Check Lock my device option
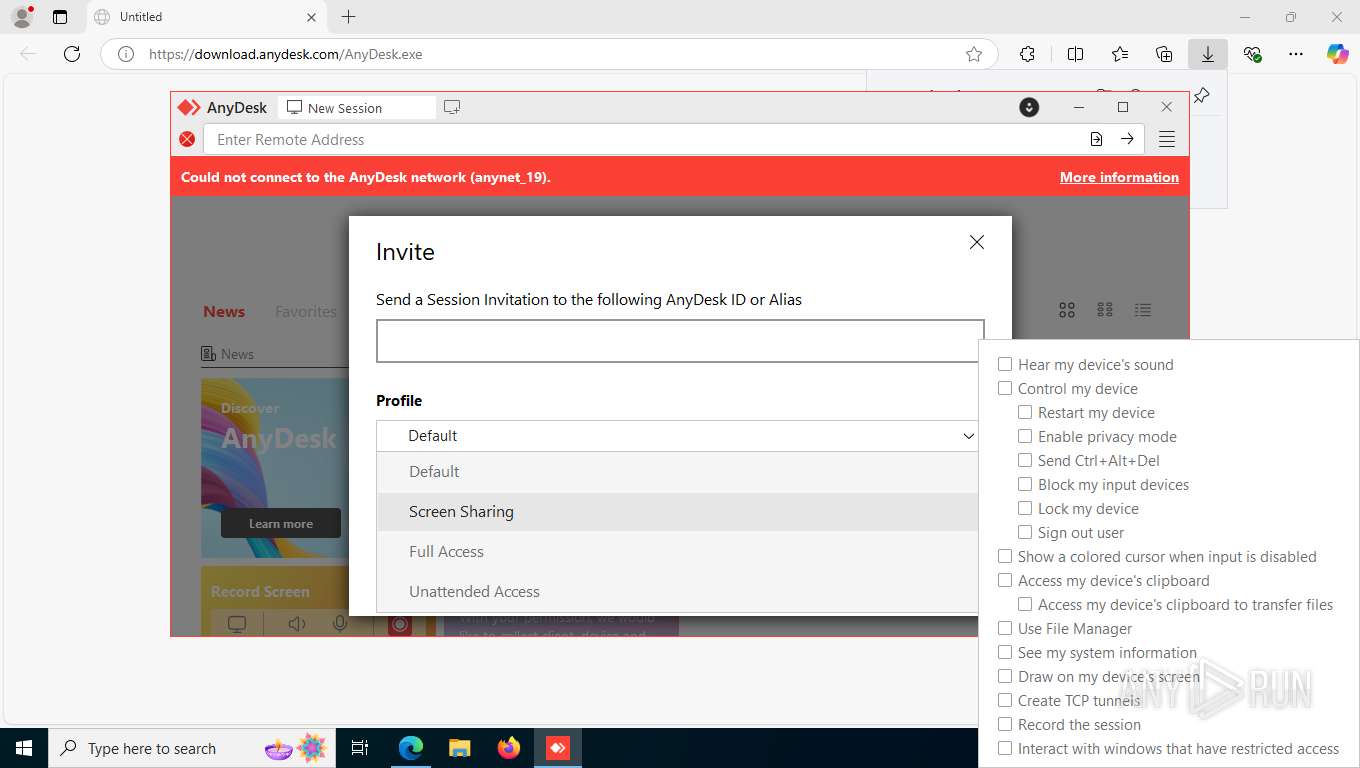1360x768 pixels. click(x=1025, y=508)
